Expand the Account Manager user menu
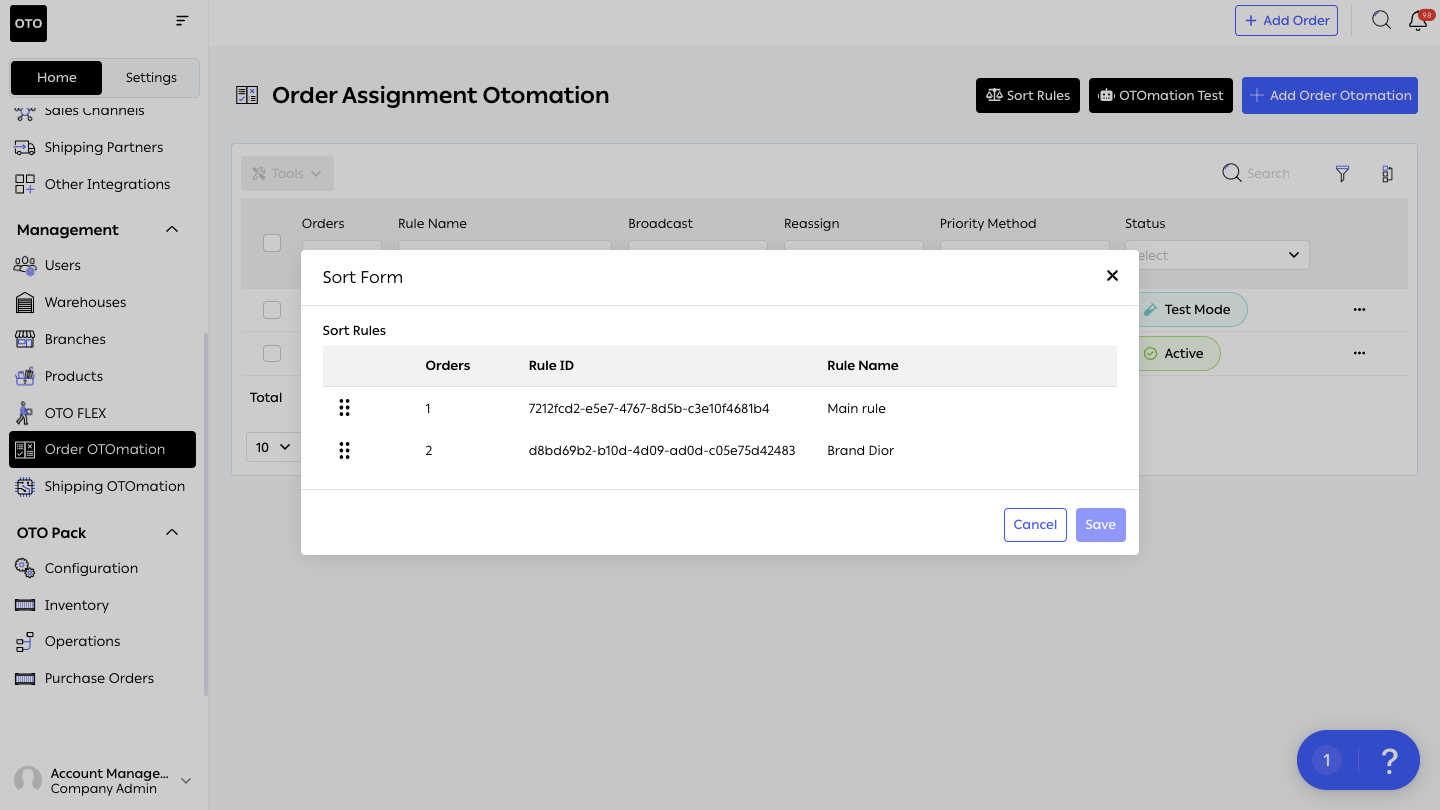1440x810 pixels. pos(186,781)
